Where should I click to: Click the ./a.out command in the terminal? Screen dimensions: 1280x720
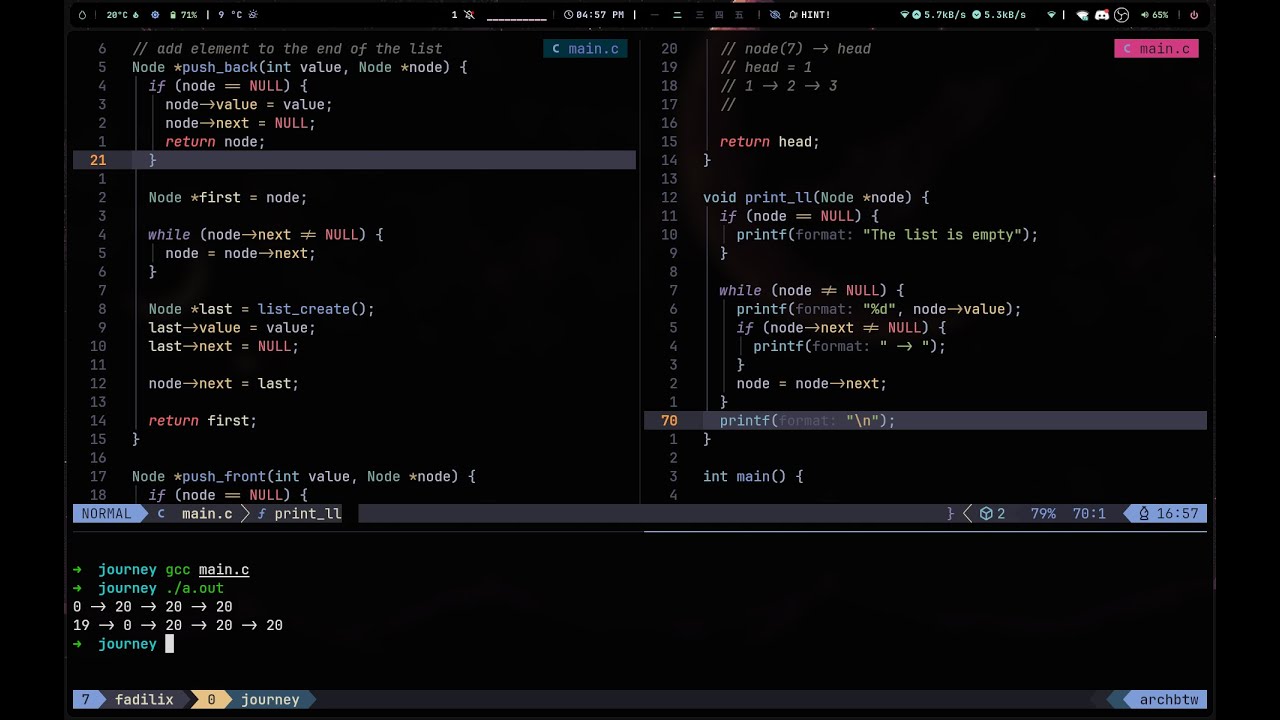click(194, 588)
